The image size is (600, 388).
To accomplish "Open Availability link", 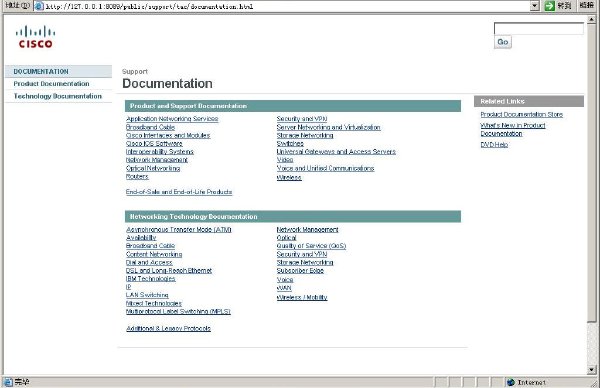I will click(x=141, y=238).
